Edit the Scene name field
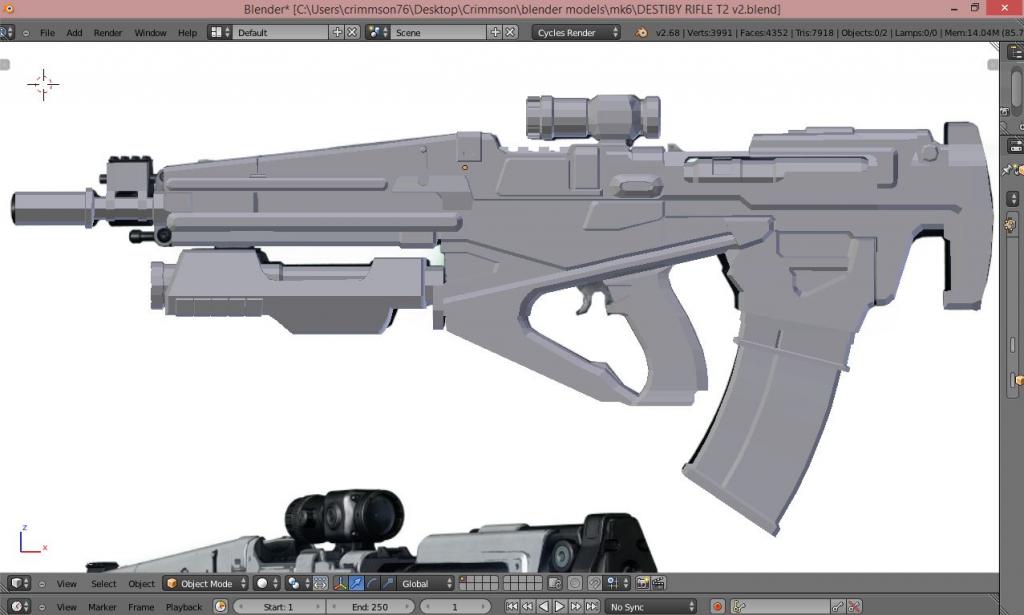The image size is (1024, 615). click(439, 32)
